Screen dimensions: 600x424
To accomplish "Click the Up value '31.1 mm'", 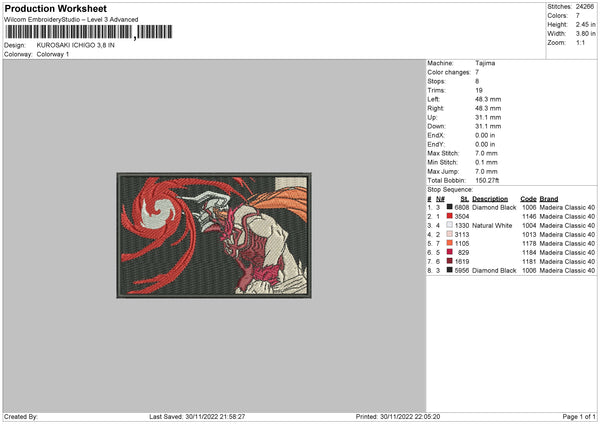I will point(488,117).
